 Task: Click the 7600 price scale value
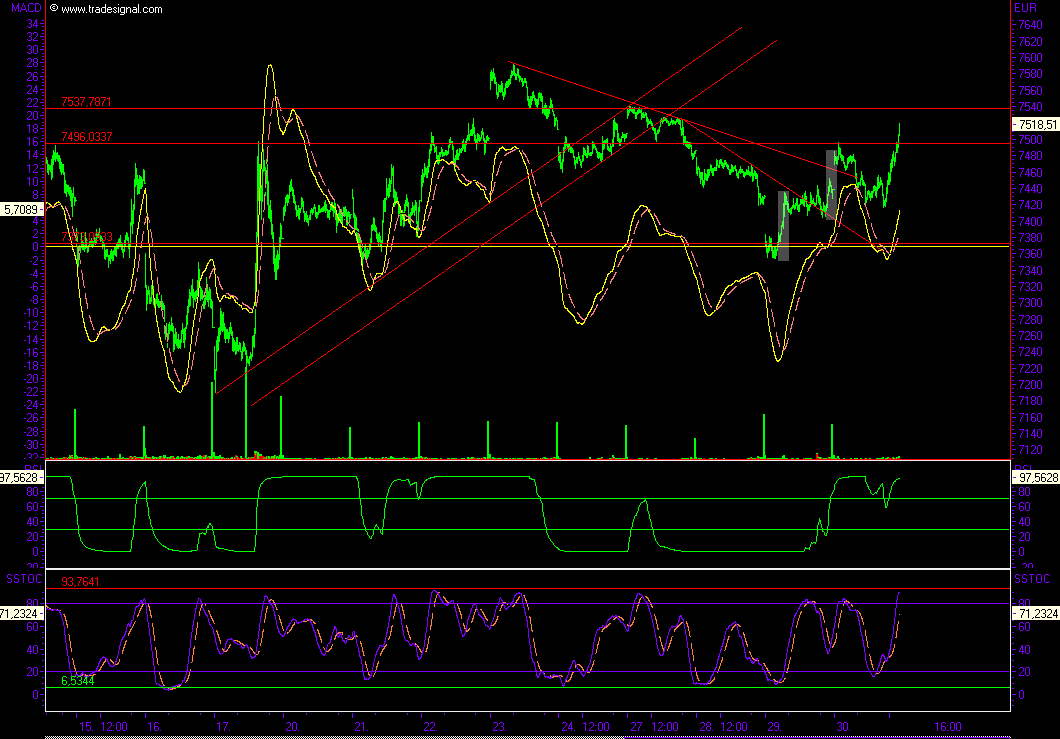pos(1026,58)
